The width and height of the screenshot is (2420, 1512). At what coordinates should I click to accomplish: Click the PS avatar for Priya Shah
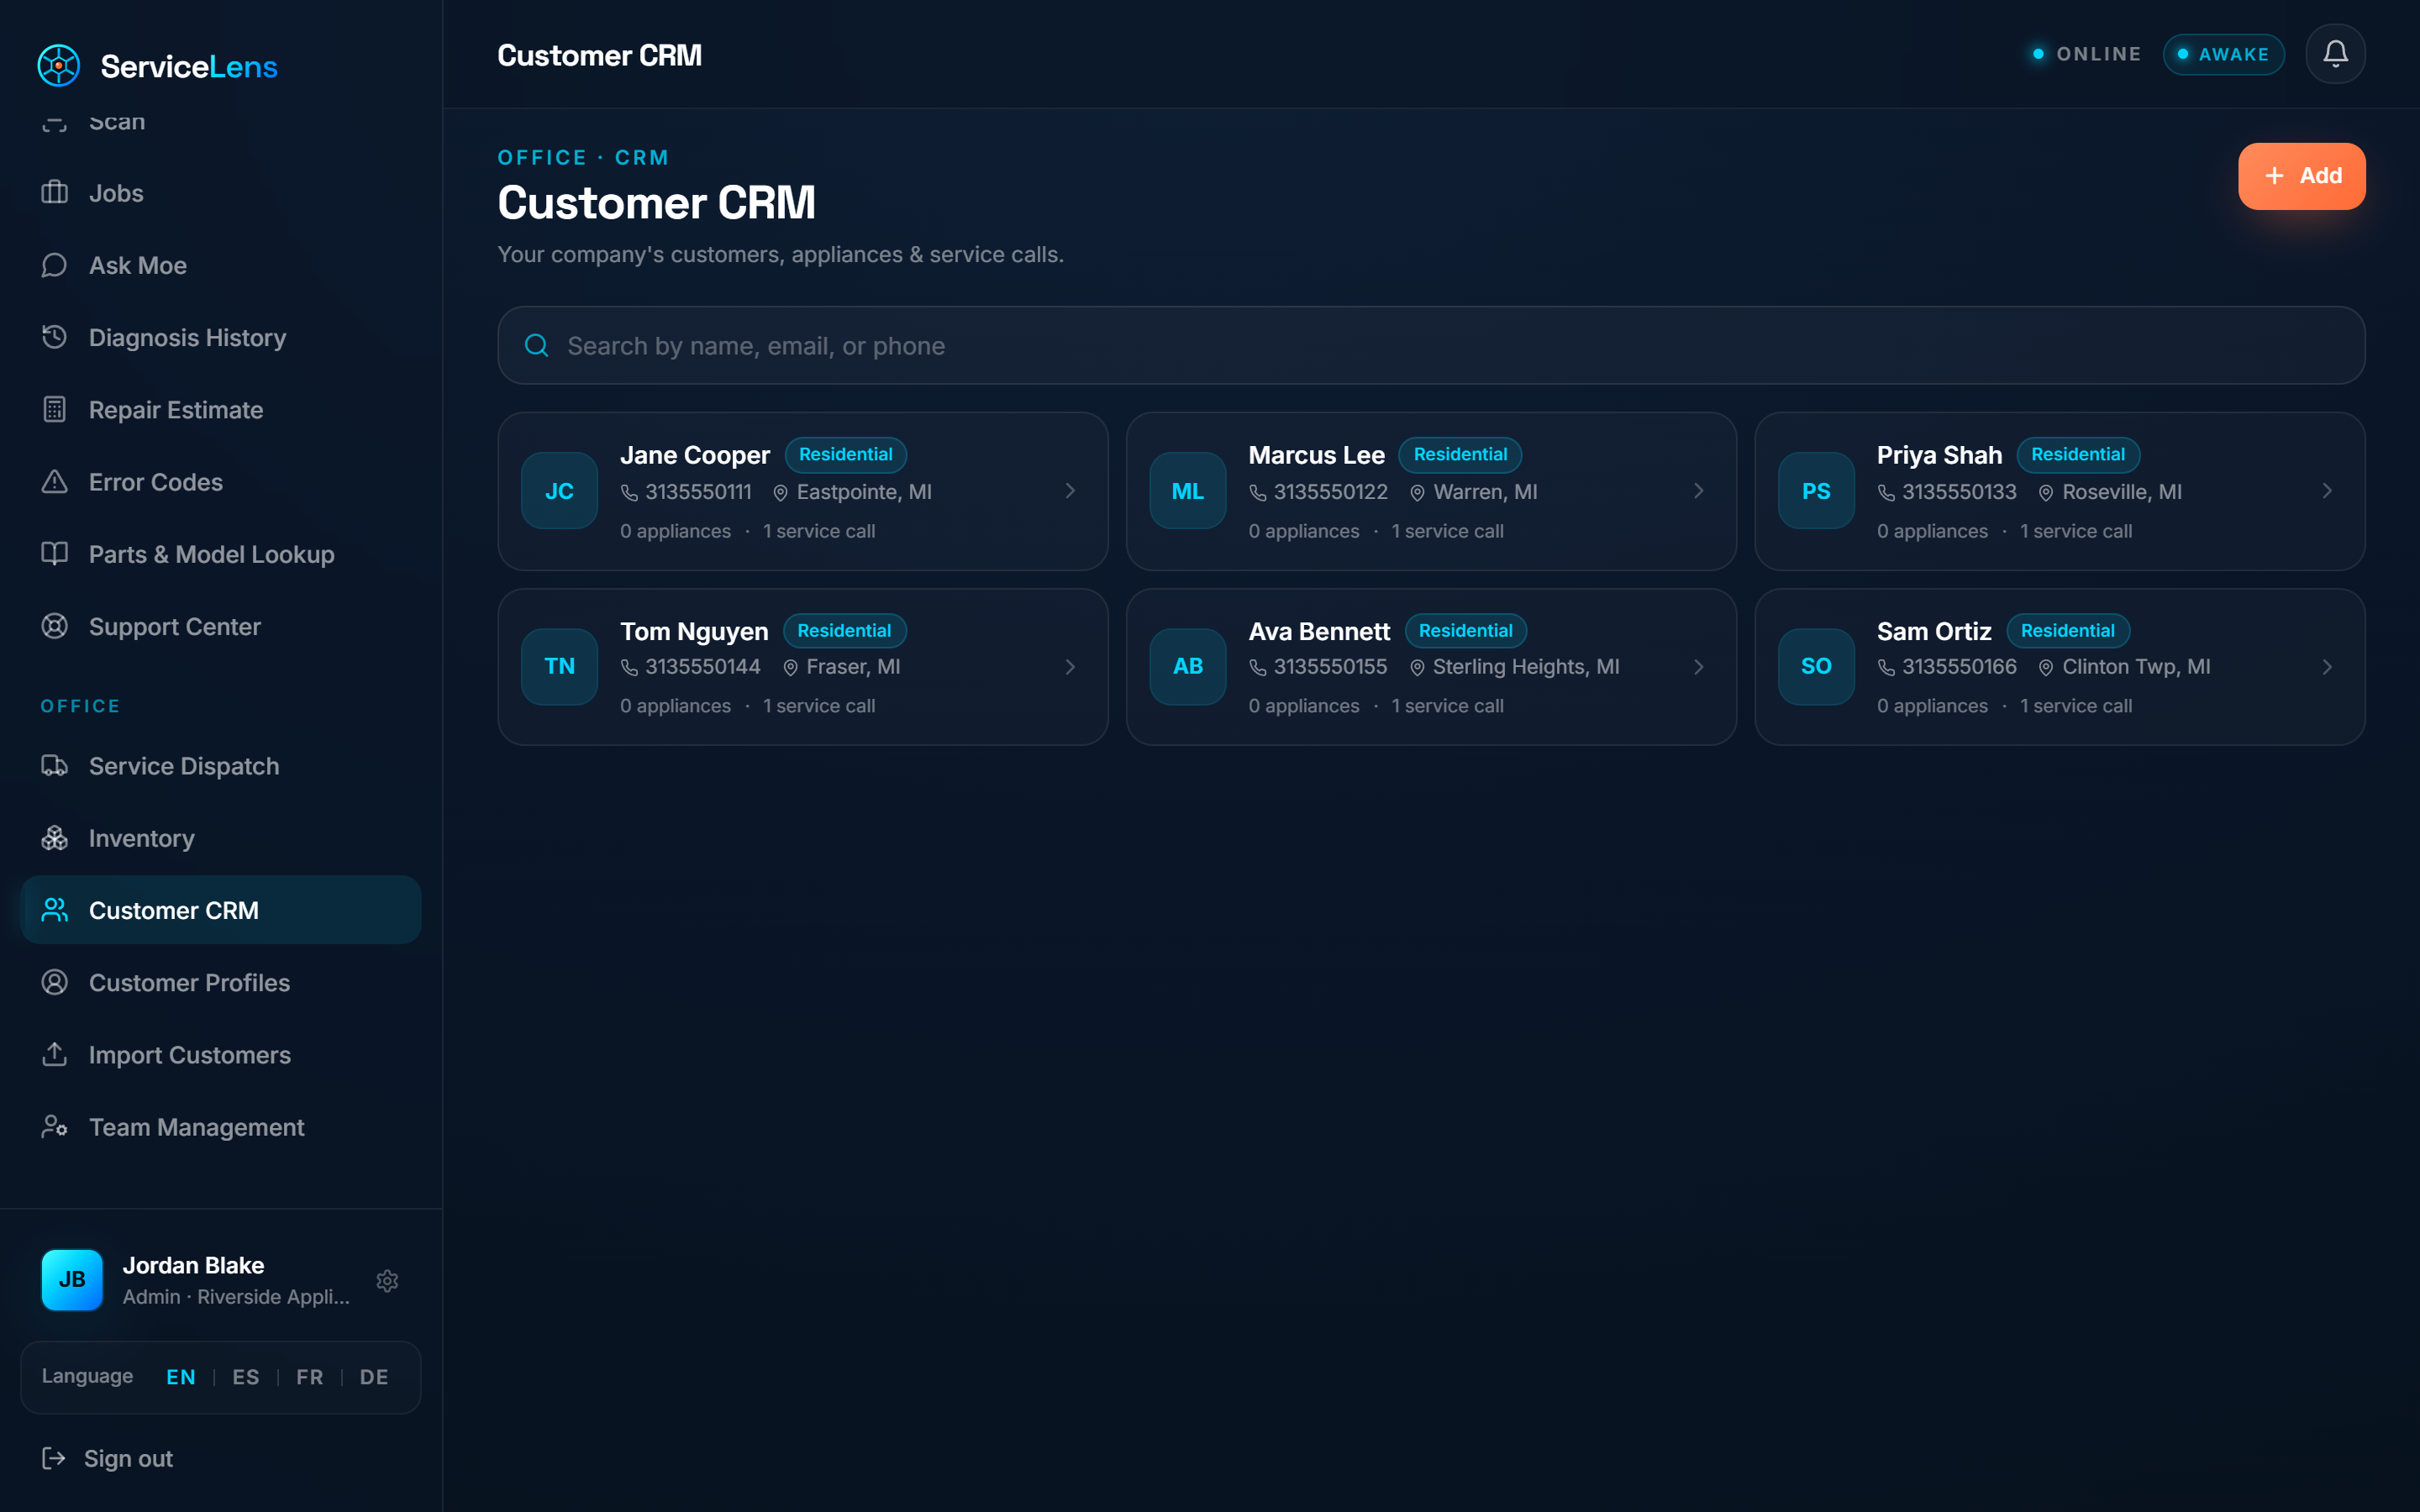point(1816,491)
